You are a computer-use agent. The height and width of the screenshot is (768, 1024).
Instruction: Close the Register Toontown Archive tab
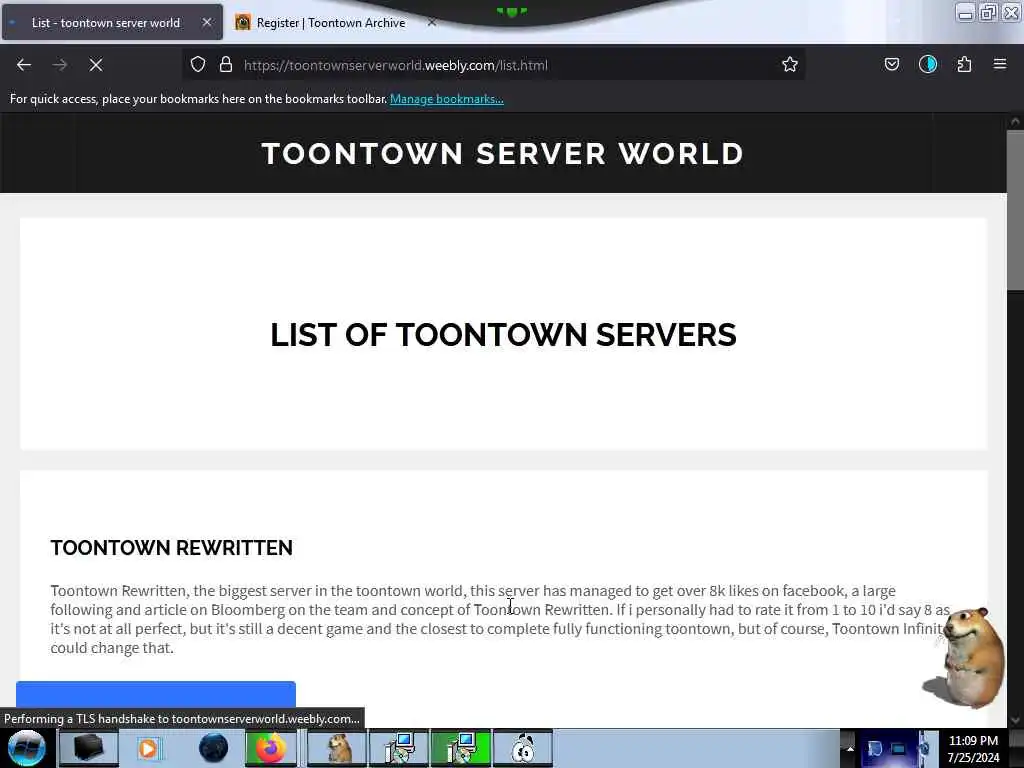(x=432, y=22)
